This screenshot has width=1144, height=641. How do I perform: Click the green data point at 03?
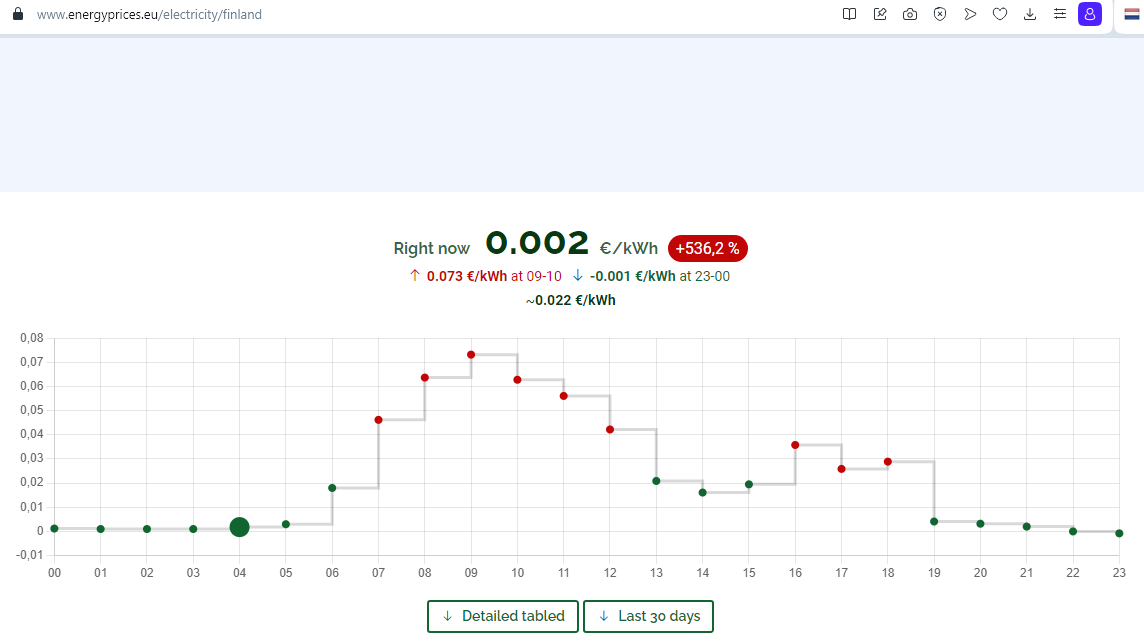[193, 529]
